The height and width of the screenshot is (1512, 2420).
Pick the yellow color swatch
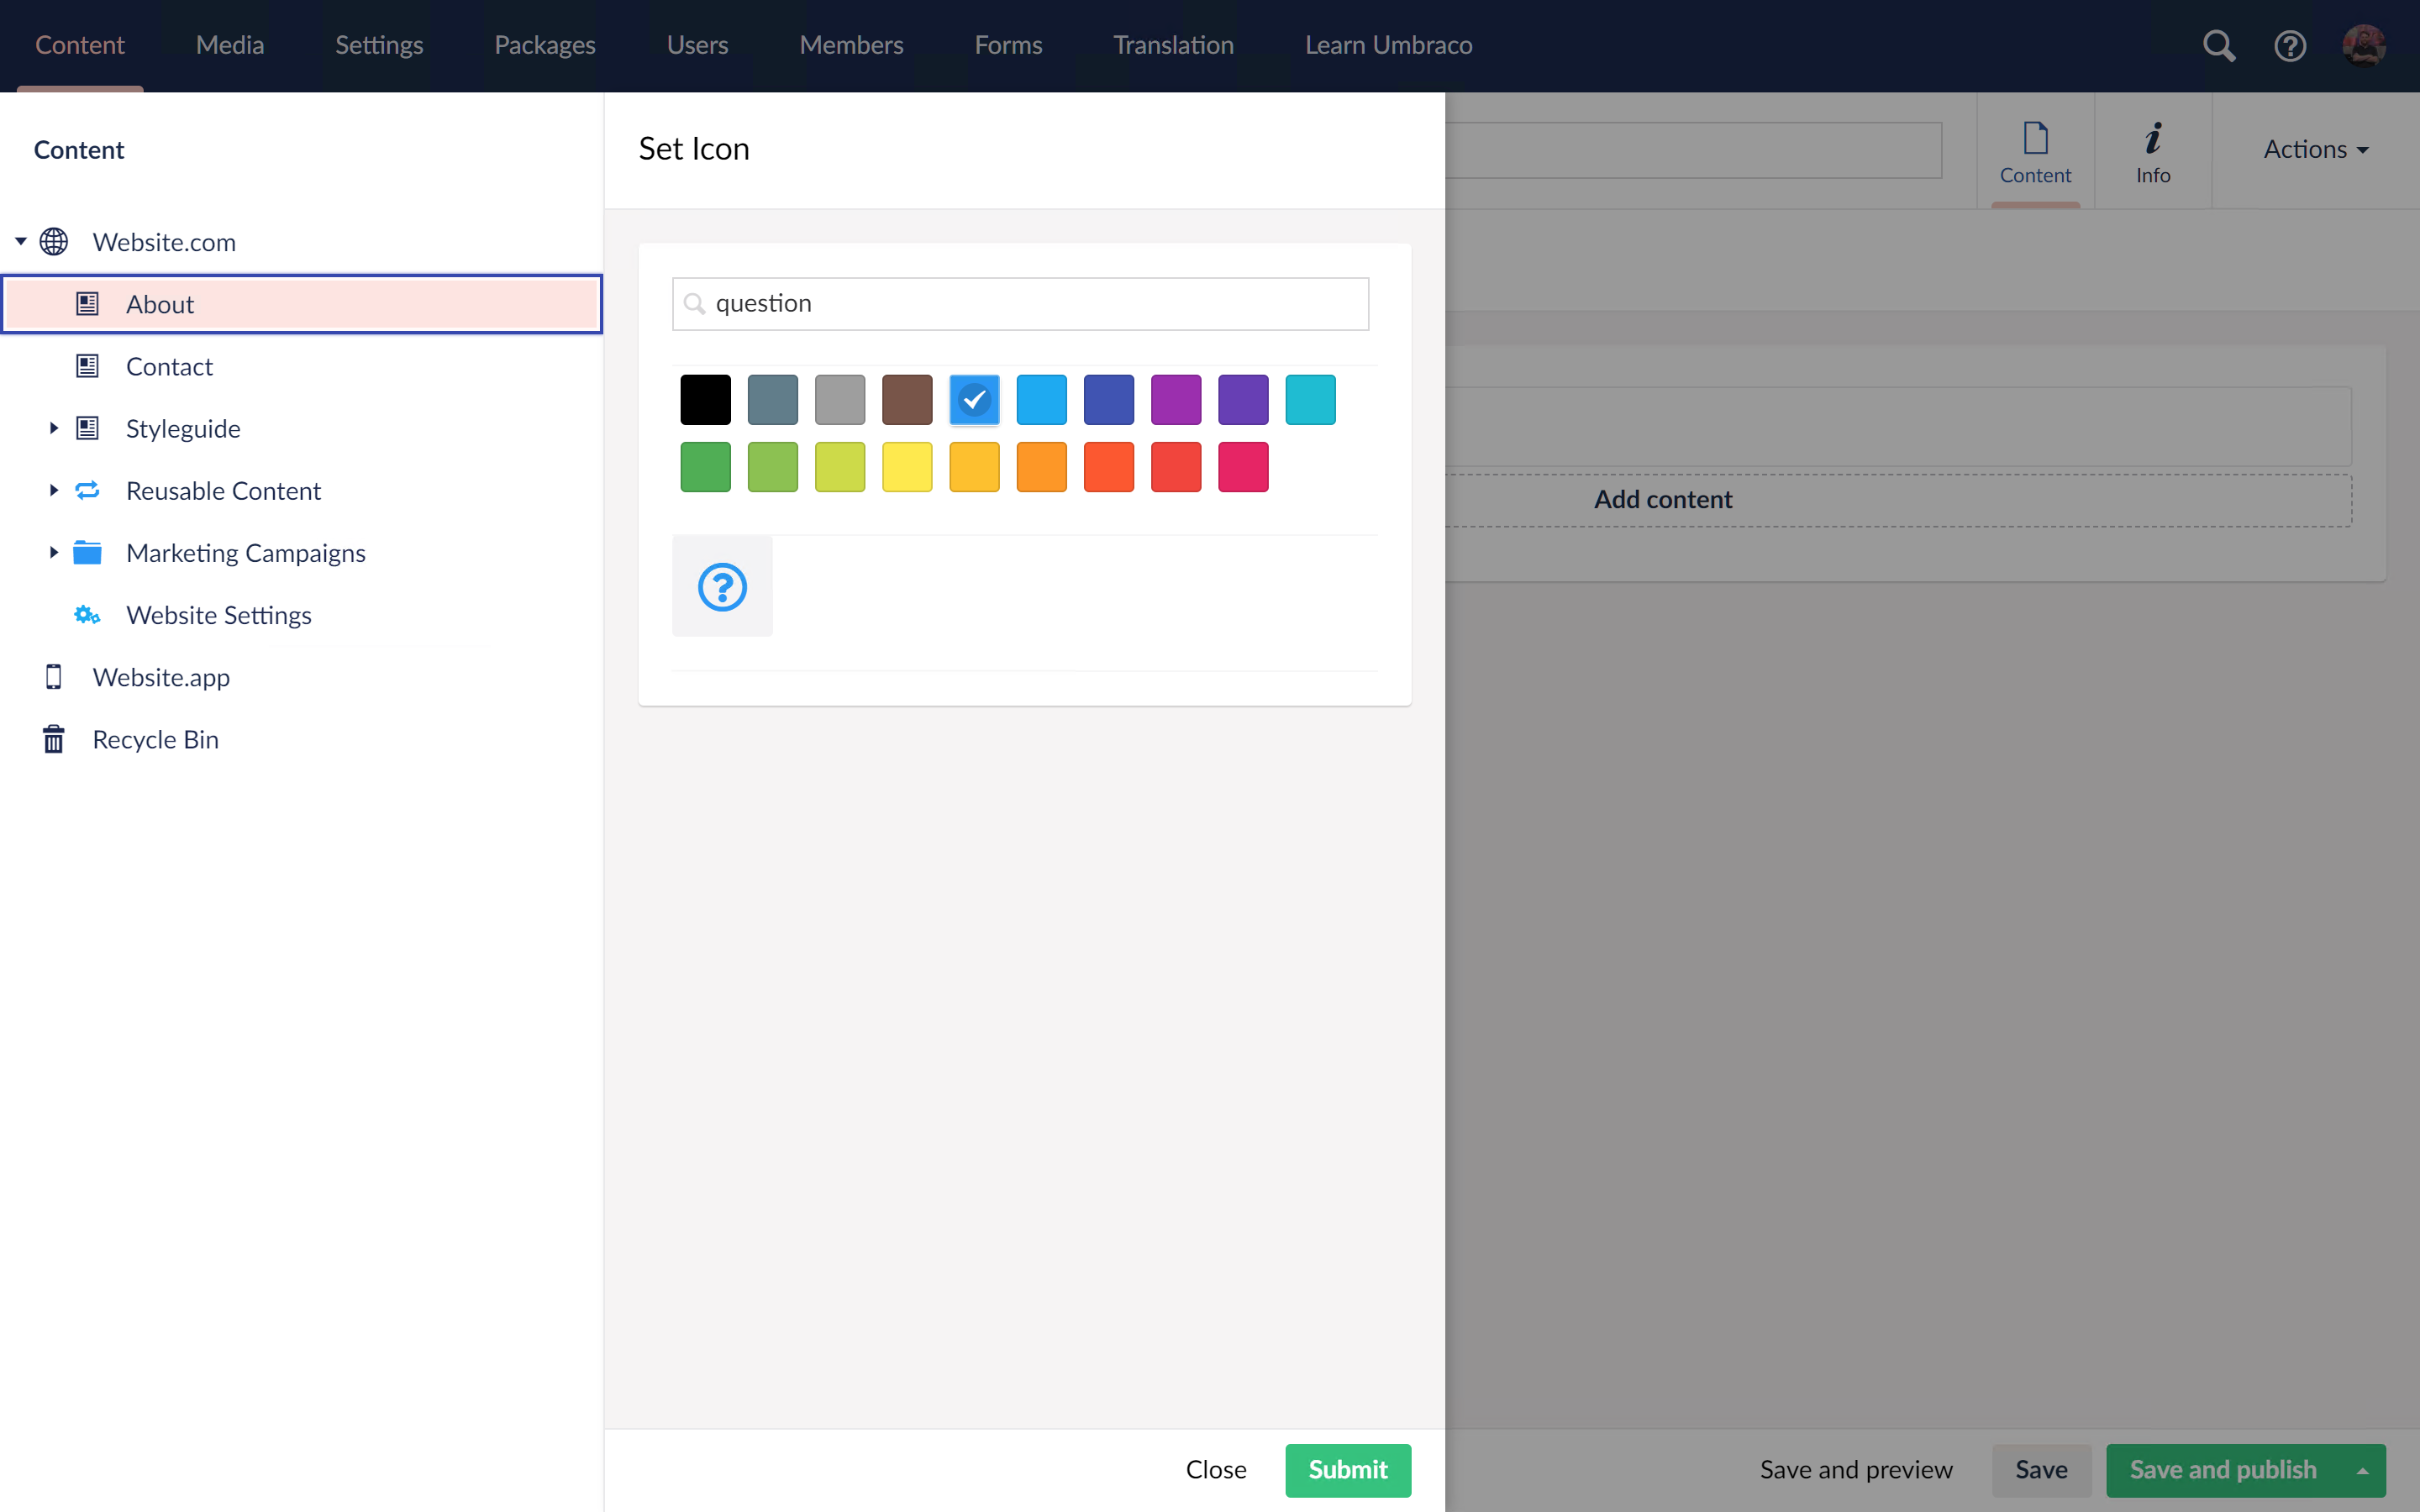(x=907, y=467)
